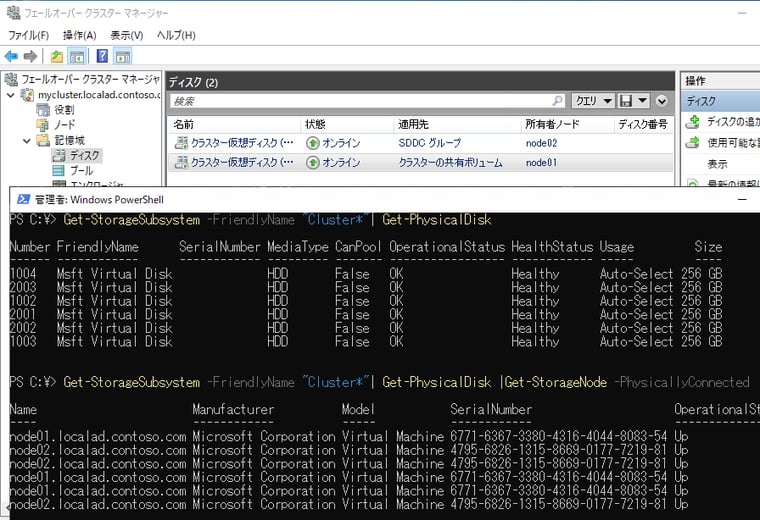Screen dimensions: 760x520
Task: Click the Back arrow toolbar icon
Action: coord(11,57)
